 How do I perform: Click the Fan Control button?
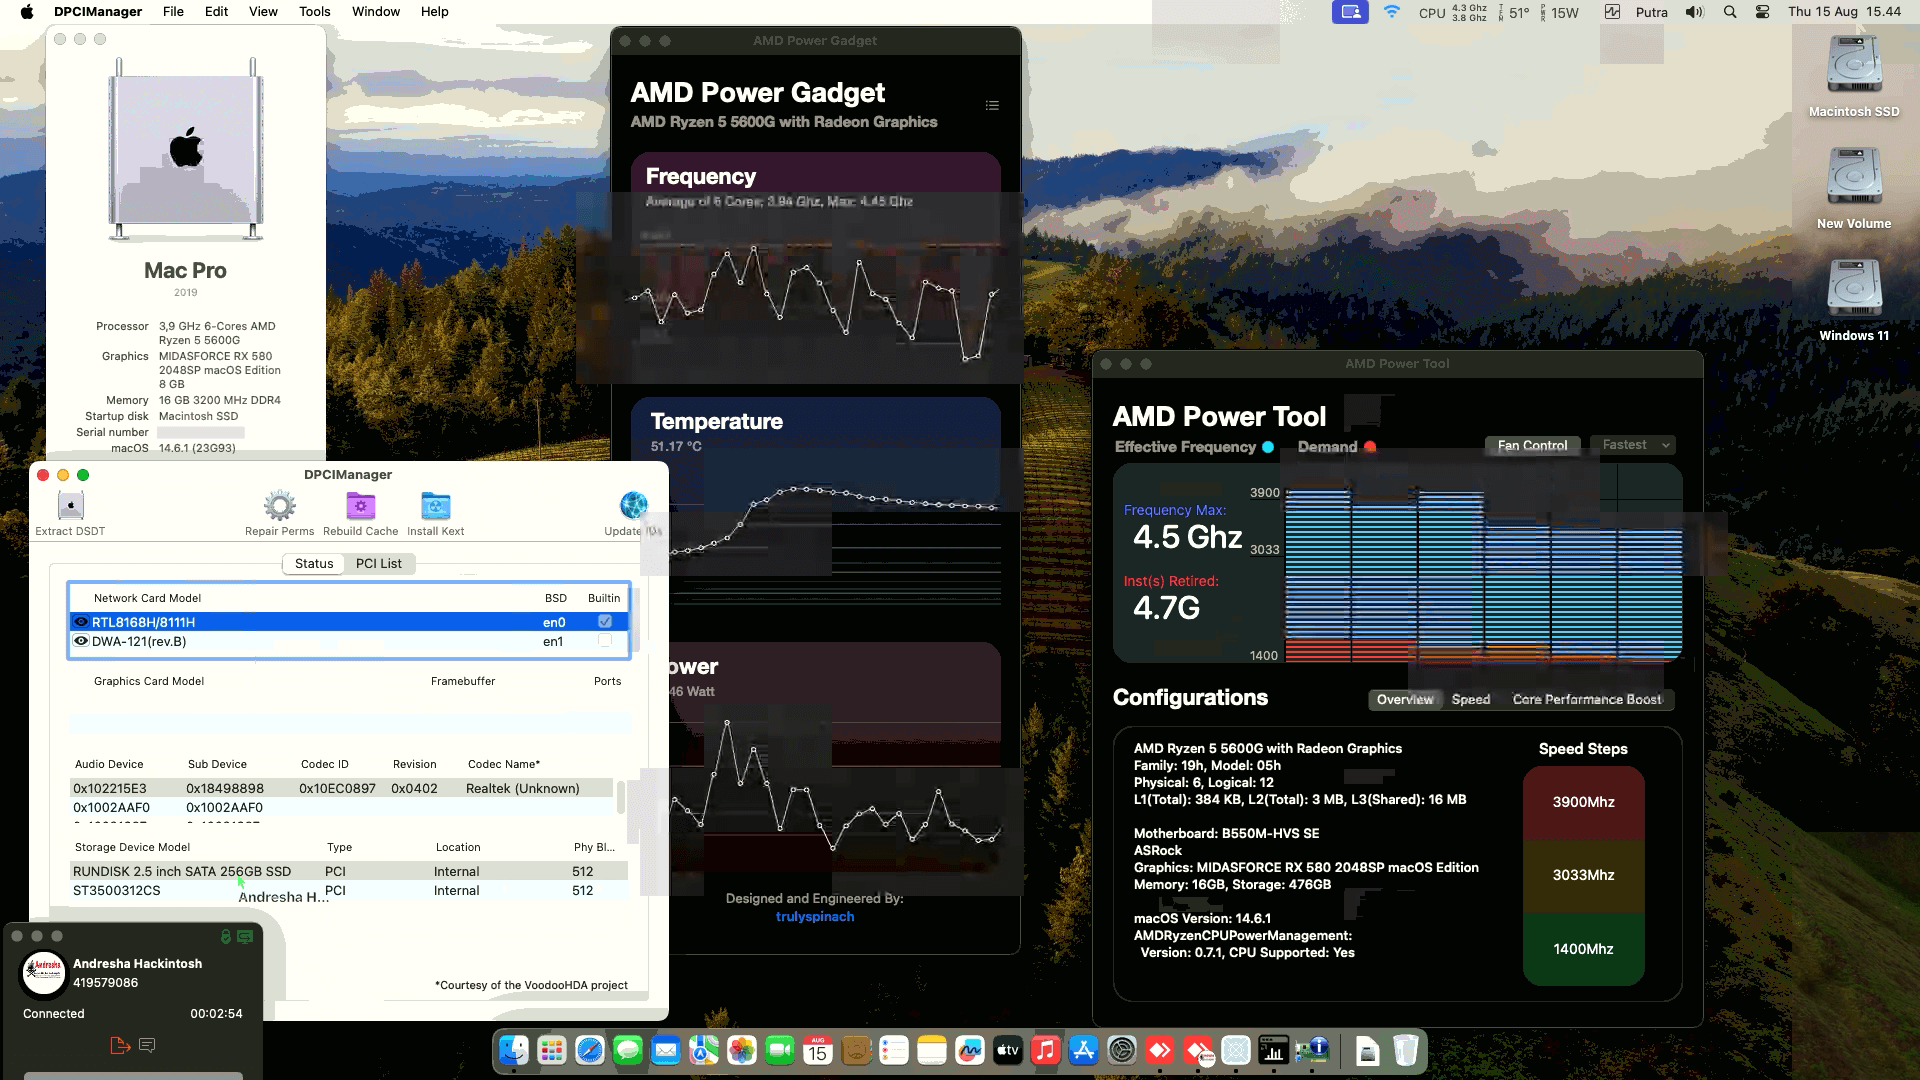coord(1532,445)
